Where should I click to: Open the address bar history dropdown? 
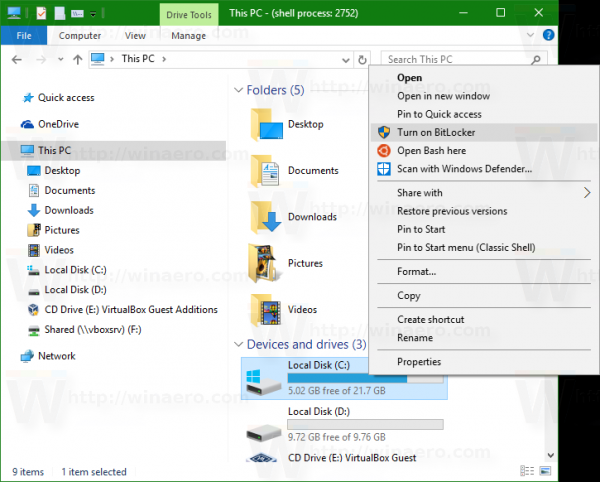pos(346,60)
